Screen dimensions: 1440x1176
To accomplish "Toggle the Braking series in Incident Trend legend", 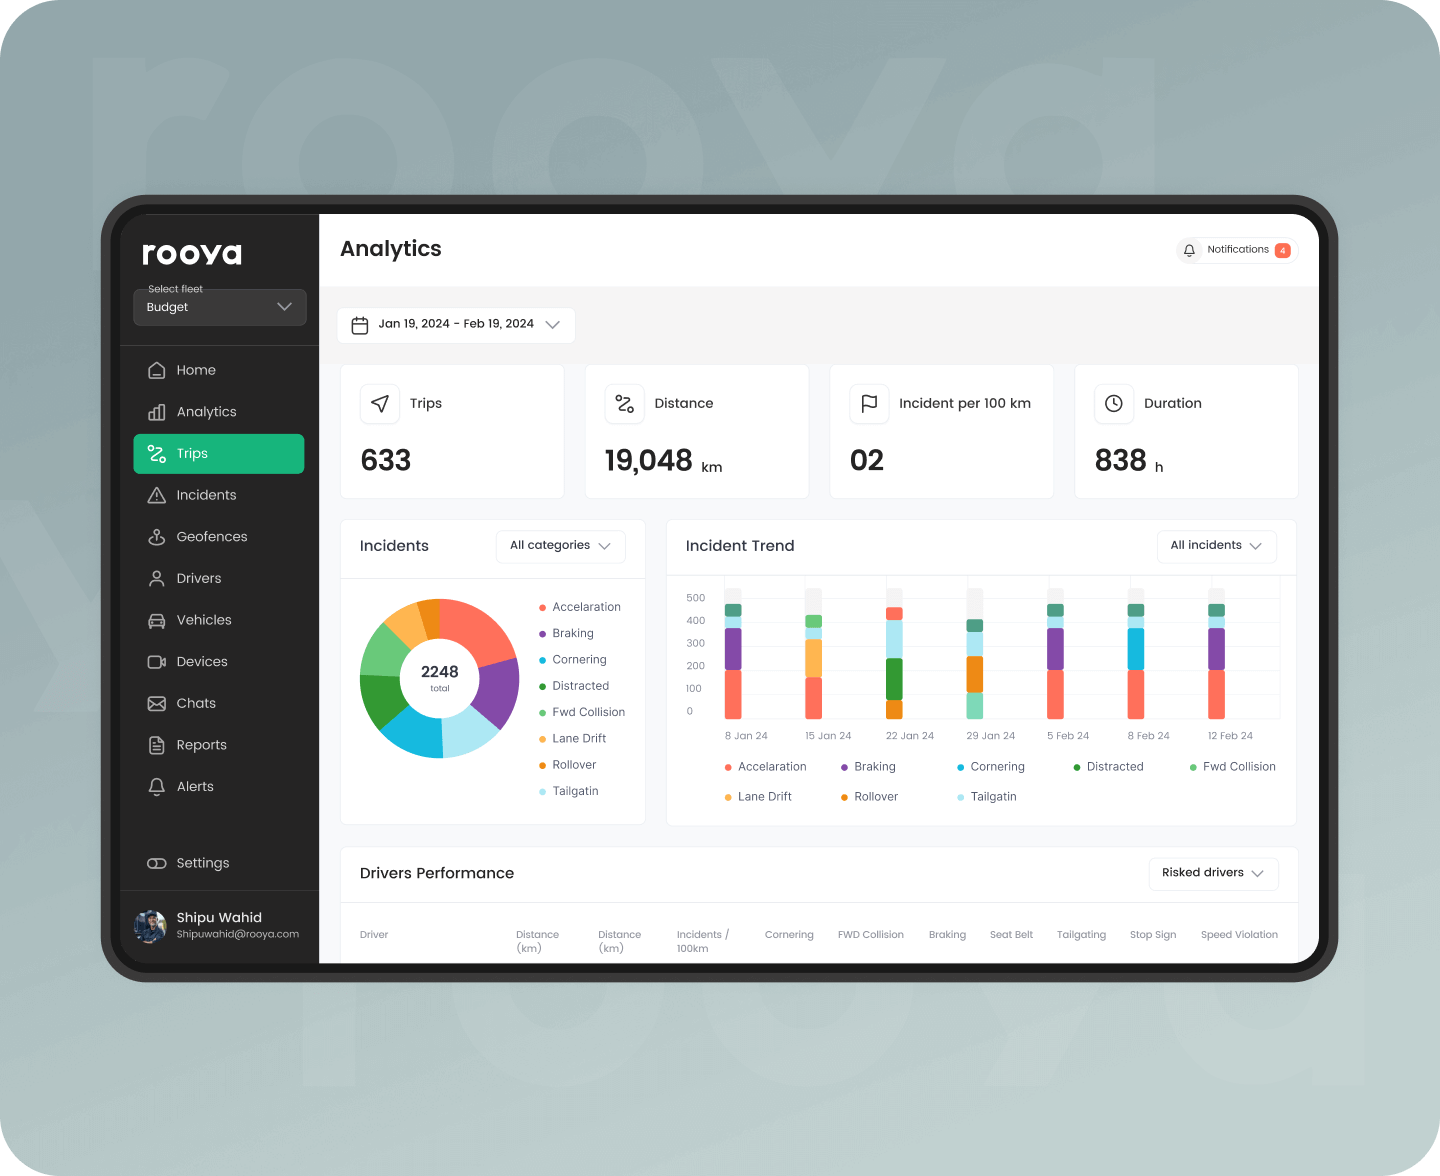I will (867, 766).
